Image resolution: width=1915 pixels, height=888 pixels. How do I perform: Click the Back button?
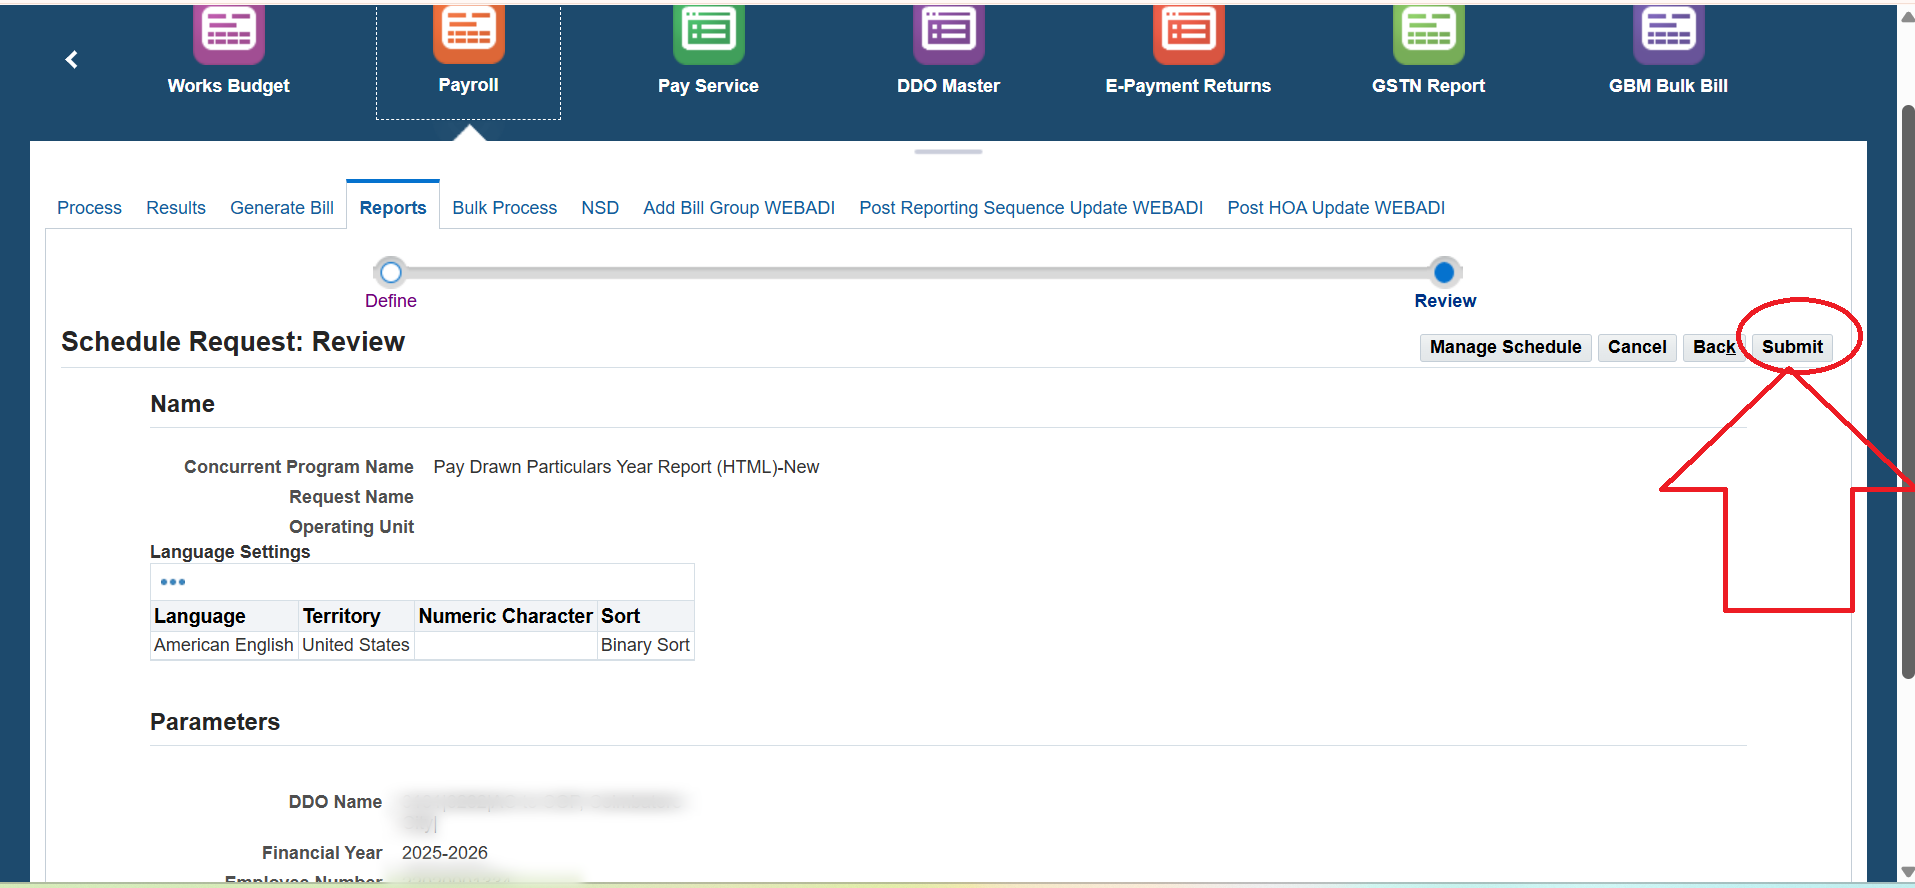(1714, 347)
